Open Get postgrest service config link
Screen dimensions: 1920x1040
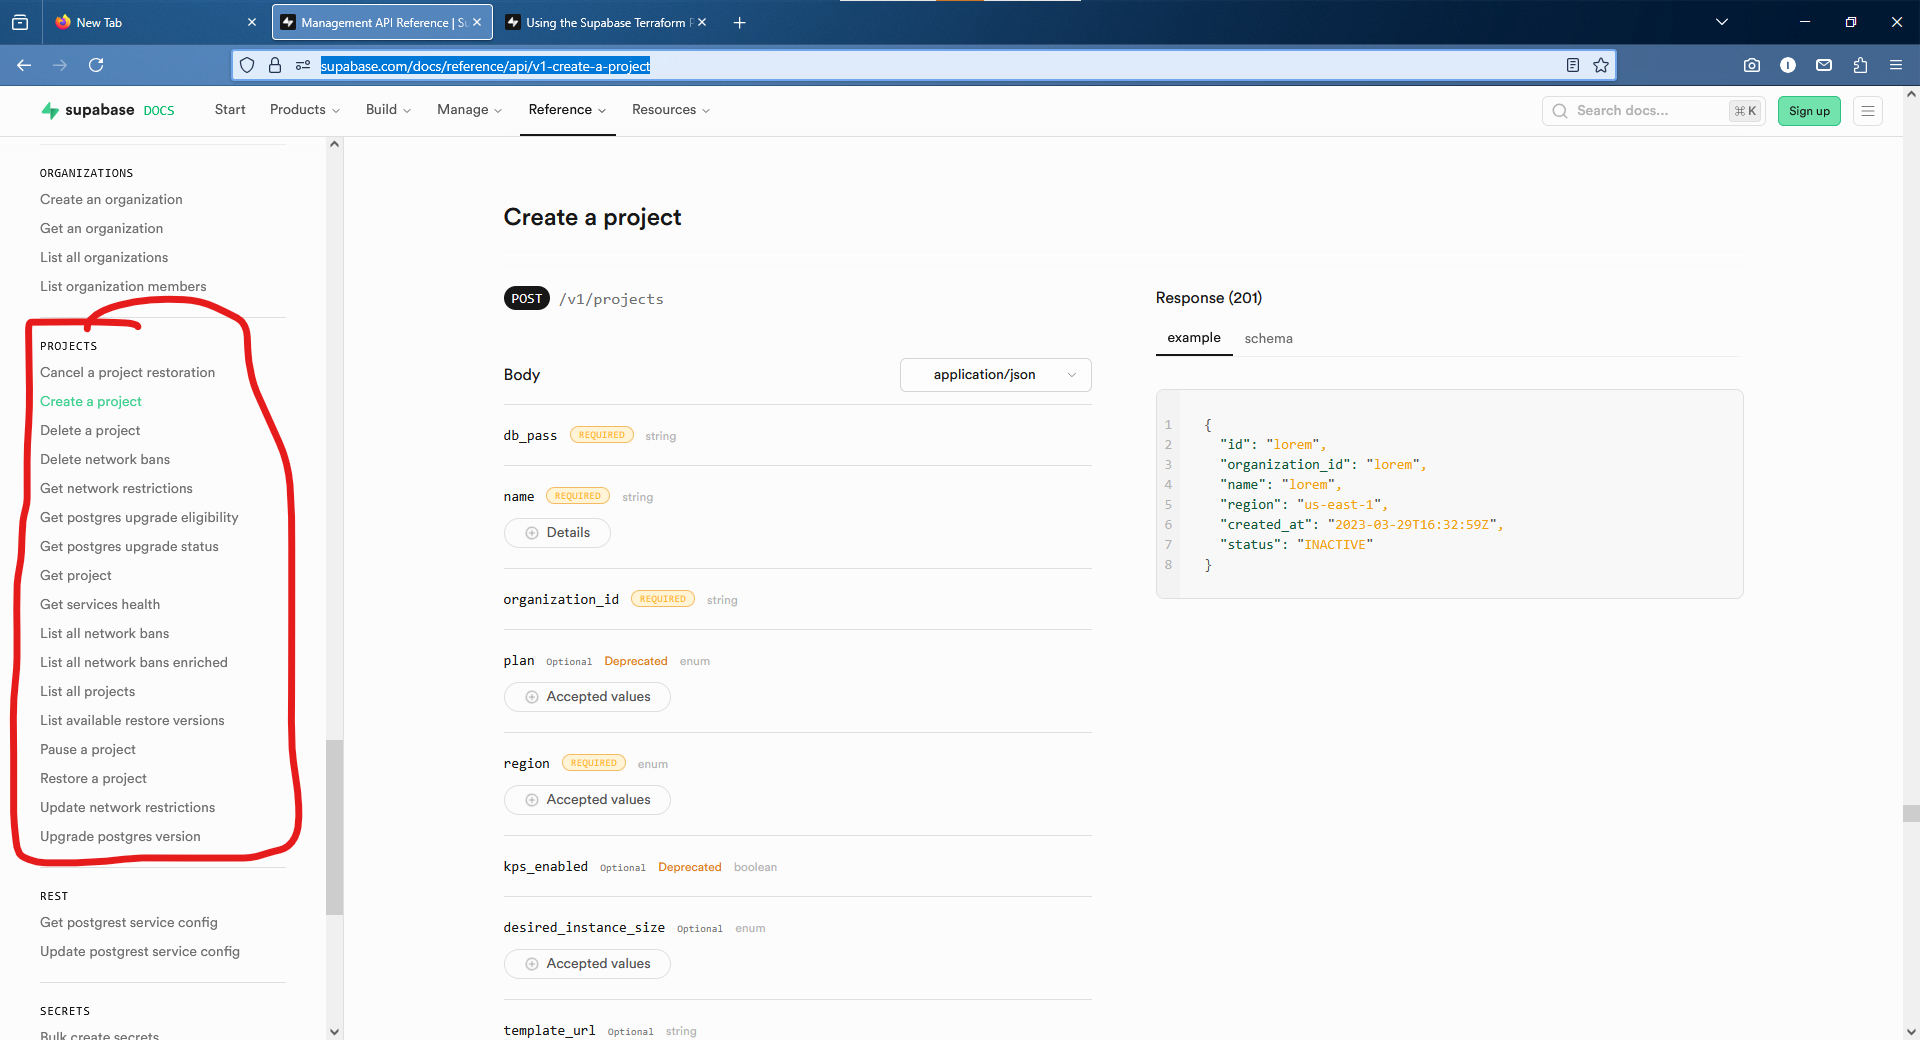click(129, 923)
